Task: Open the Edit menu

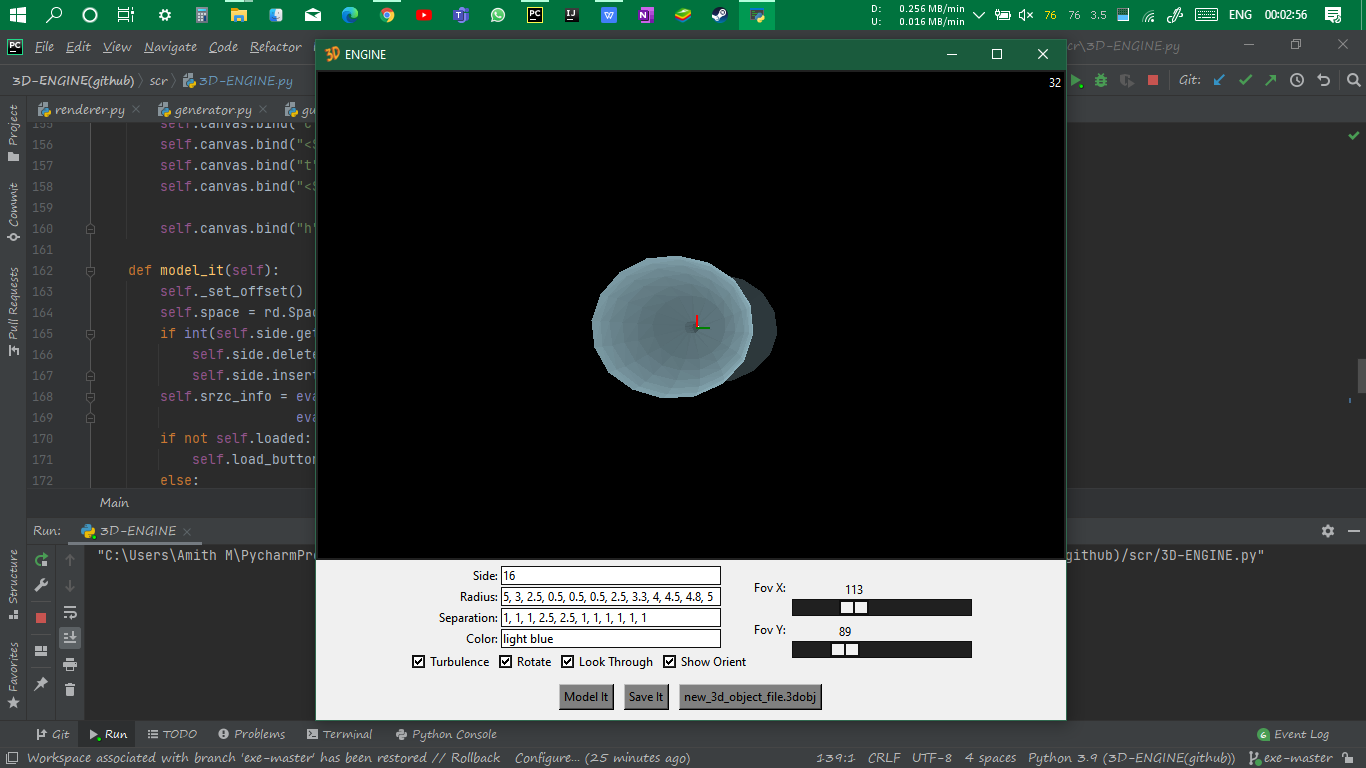Action: 78,47
